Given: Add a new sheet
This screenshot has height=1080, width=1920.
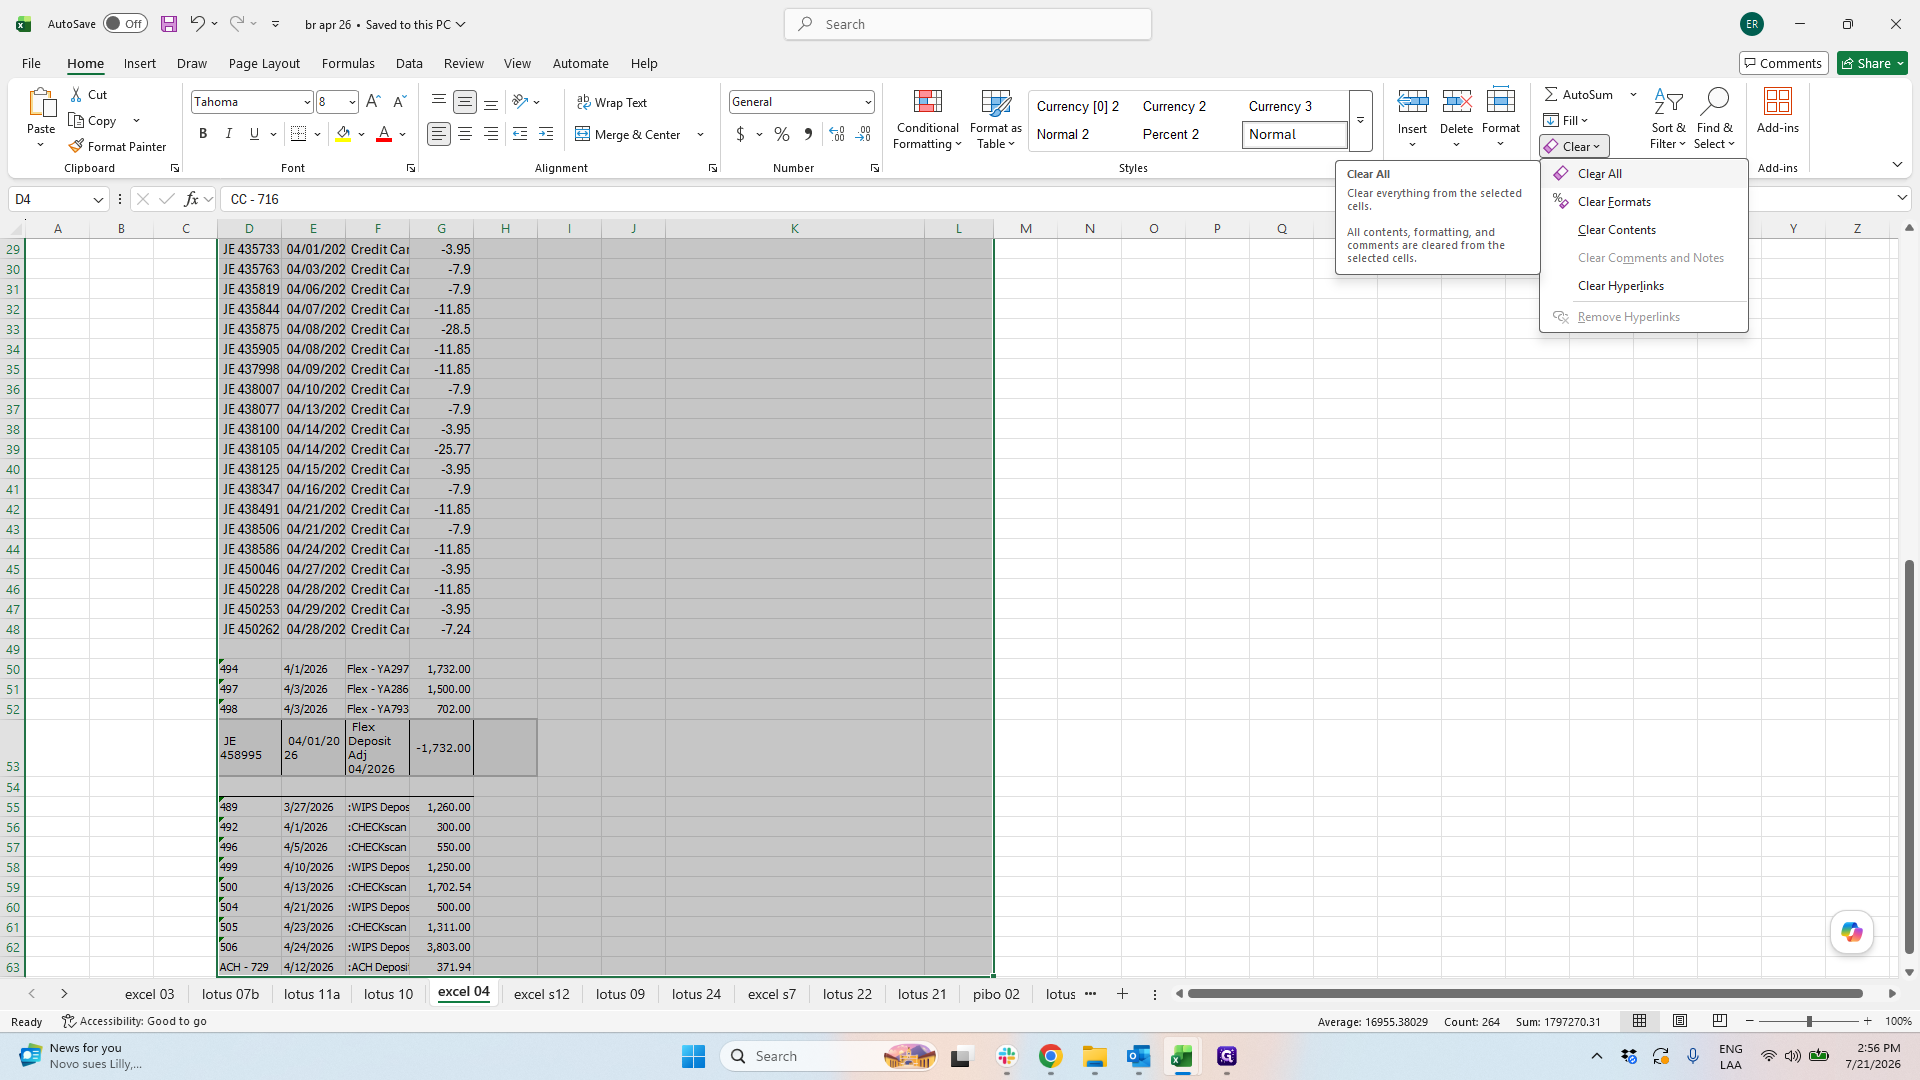Looking at the screenshot, I should pos(1122,994).
